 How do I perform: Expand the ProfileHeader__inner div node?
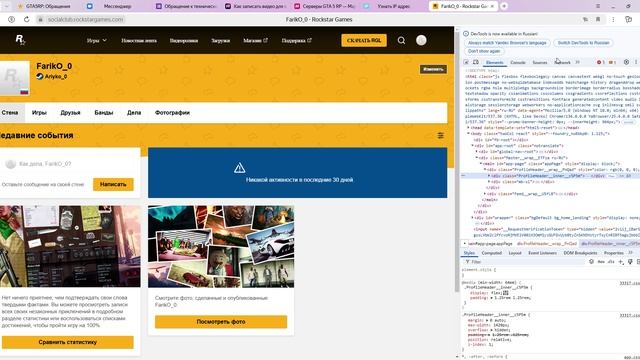click(x=489, y=176)
